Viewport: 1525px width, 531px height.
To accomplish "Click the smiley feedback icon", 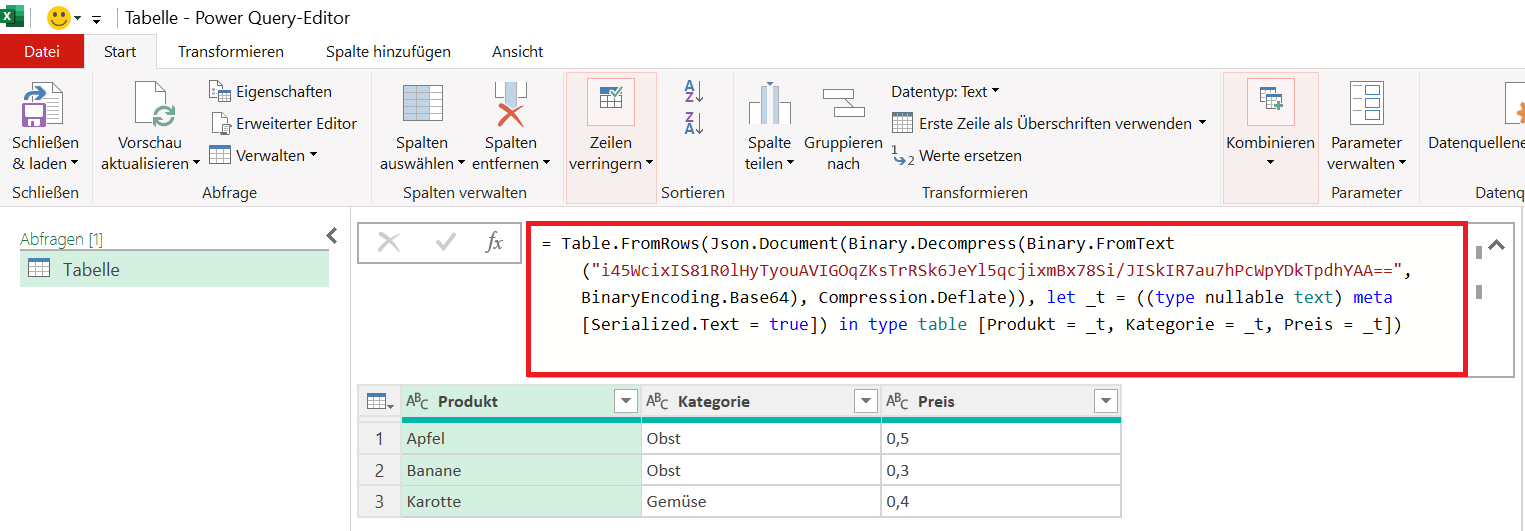I will (x=58, y=18).
